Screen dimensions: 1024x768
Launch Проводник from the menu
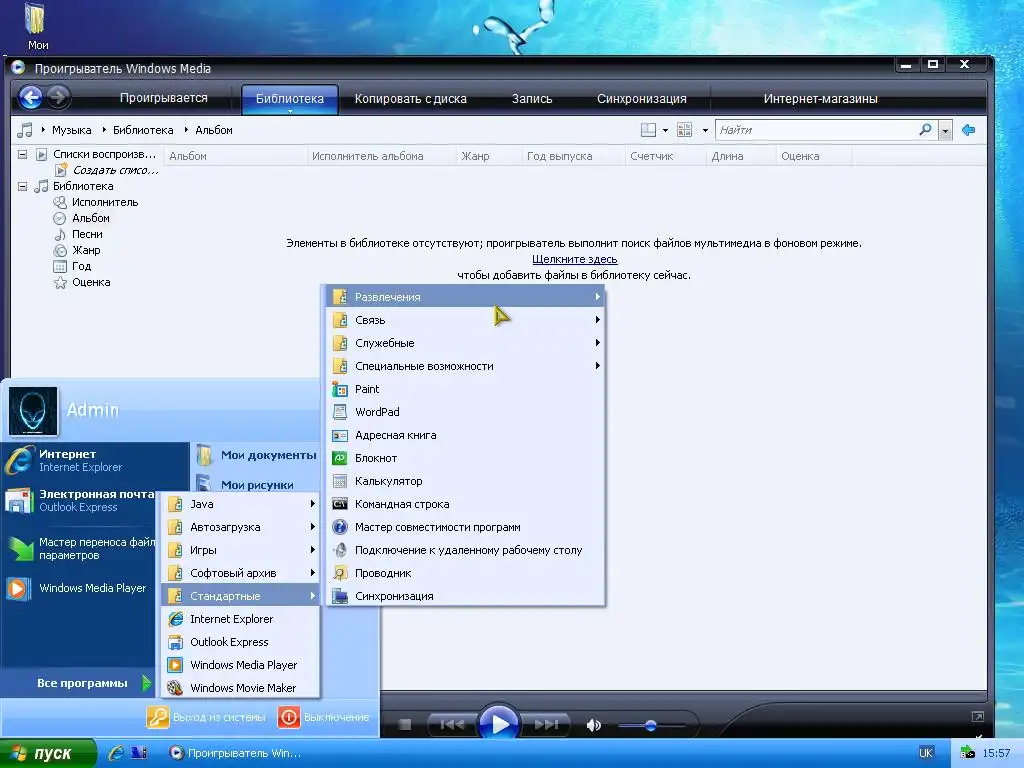[x=465, y=573]
